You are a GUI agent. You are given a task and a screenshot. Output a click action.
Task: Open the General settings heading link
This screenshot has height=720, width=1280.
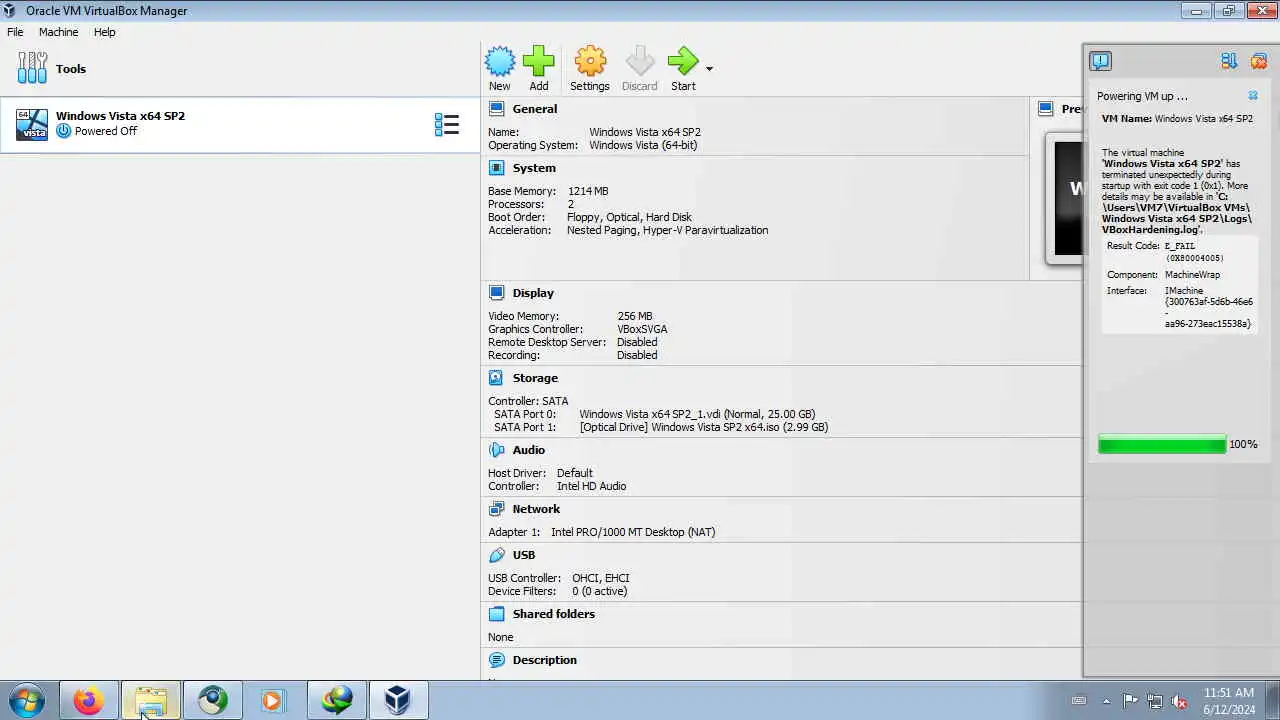coord(535,109)
